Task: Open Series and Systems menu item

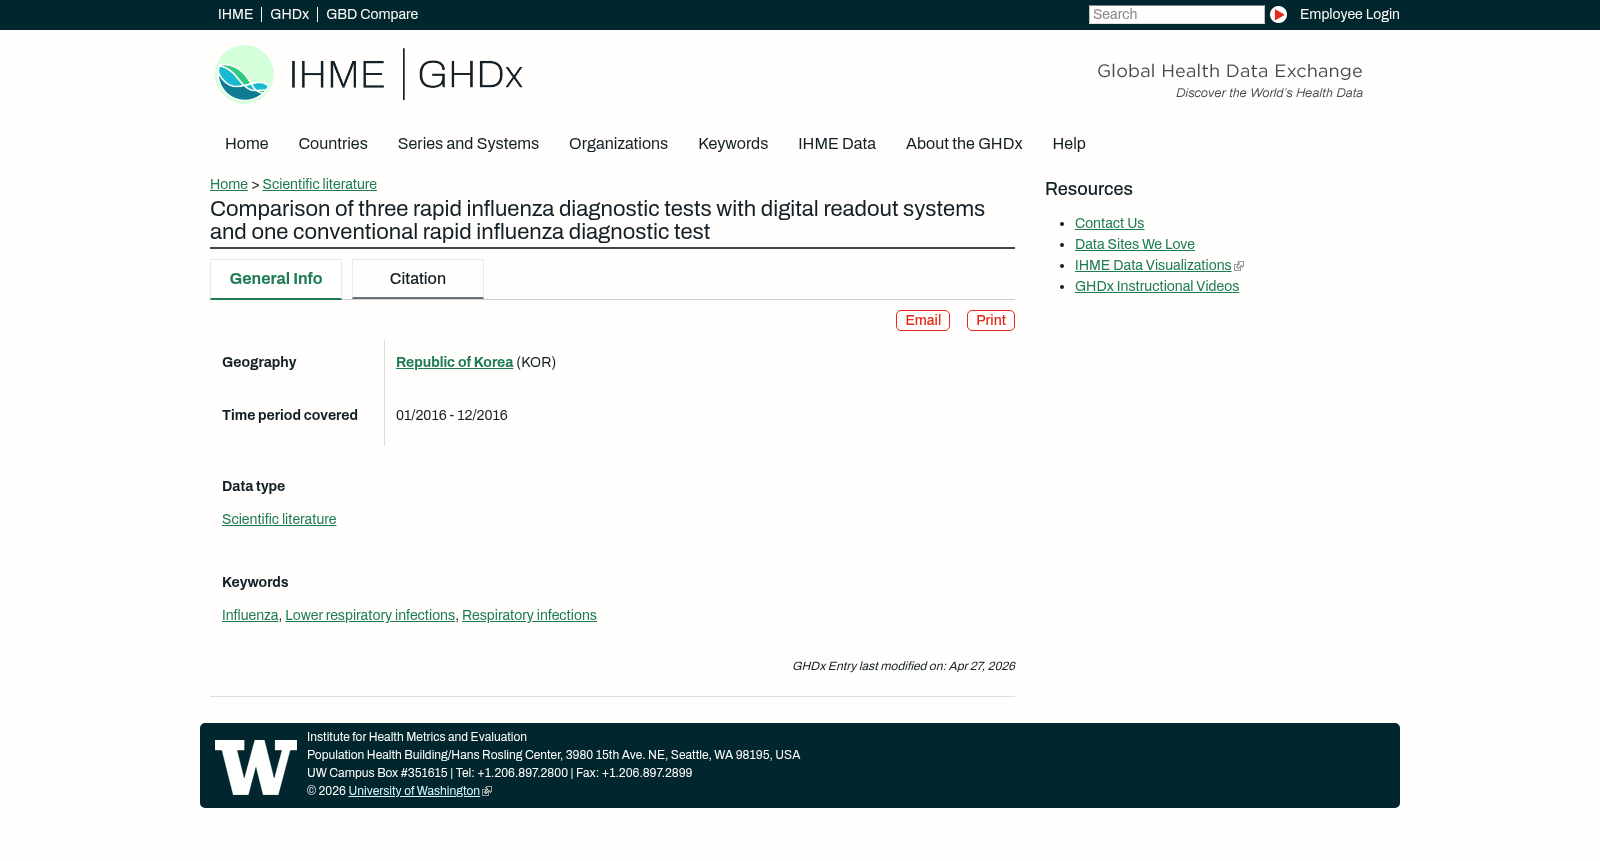Action: pyautogui.click(x=468, y=144)
